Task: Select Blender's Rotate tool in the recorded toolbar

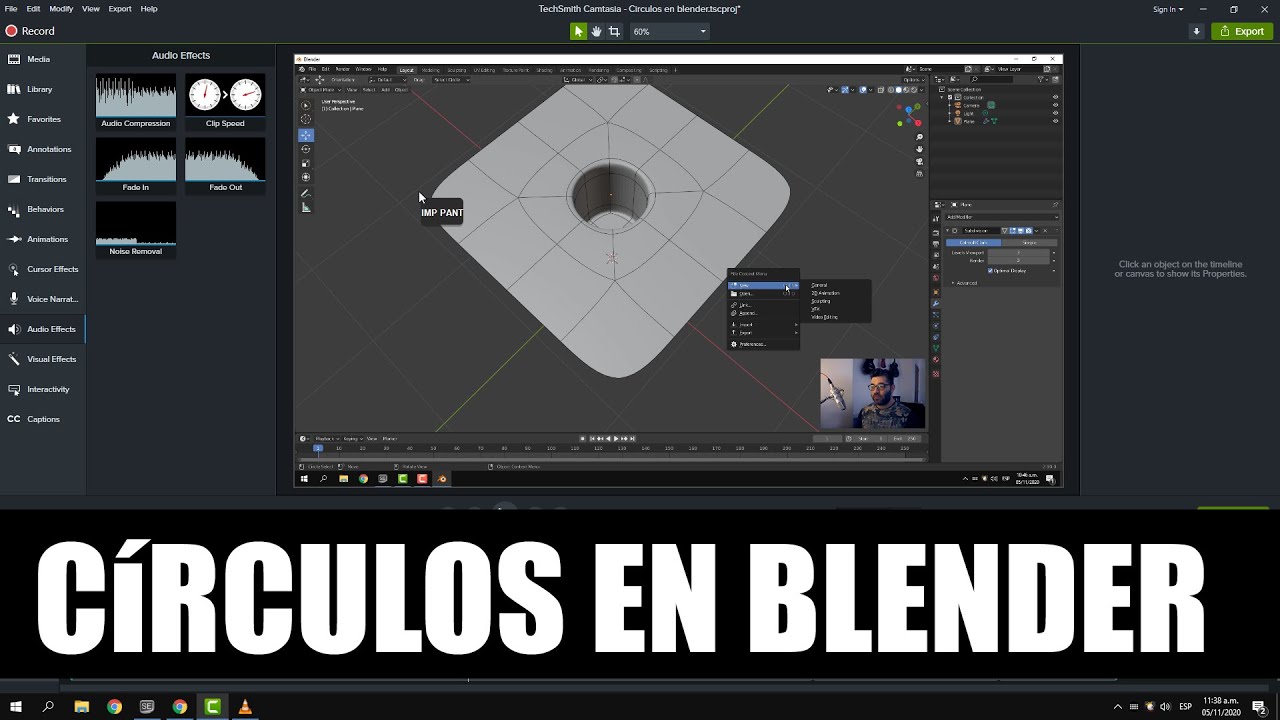Action: (x=306, y=149)
